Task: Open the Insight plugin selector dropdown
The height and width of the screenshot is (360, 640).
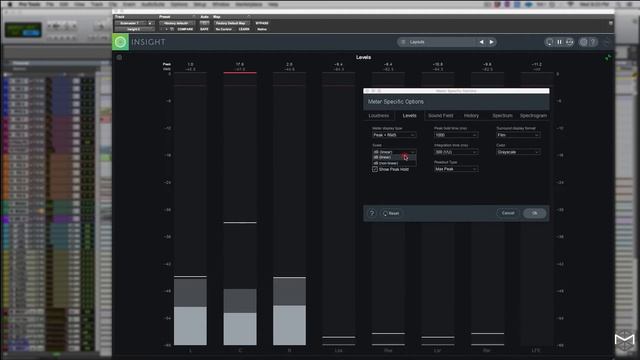Action: [x=134, y=29]
